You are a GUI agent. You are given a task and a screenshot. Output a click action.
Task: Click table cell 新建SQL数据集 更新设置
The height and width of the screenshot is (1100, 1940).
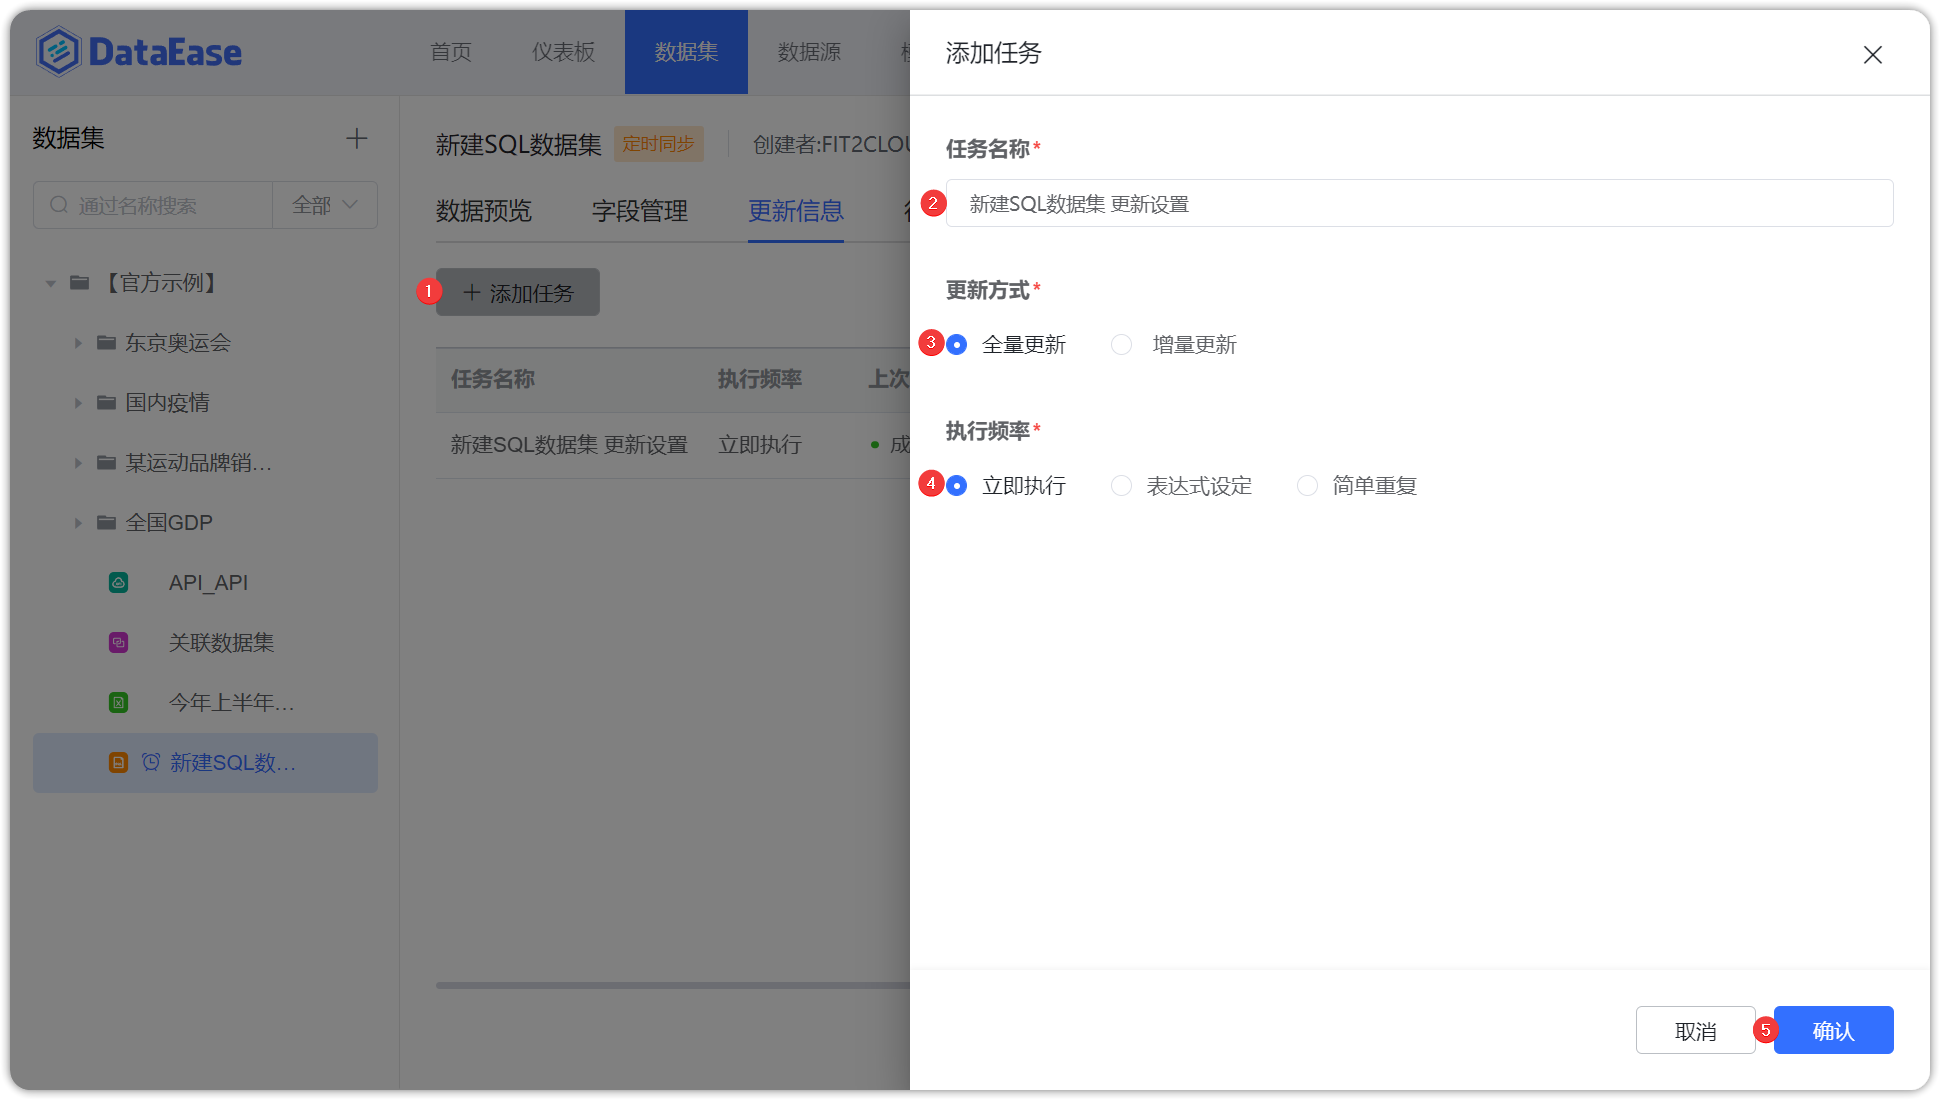pos(569,445)
